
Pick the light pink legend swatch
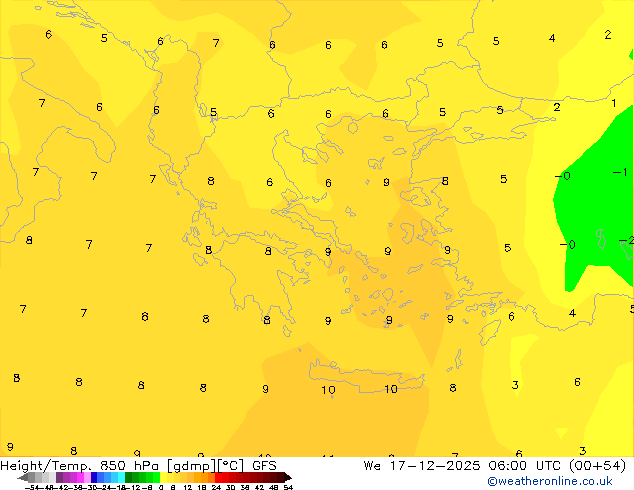coord(87,477)
